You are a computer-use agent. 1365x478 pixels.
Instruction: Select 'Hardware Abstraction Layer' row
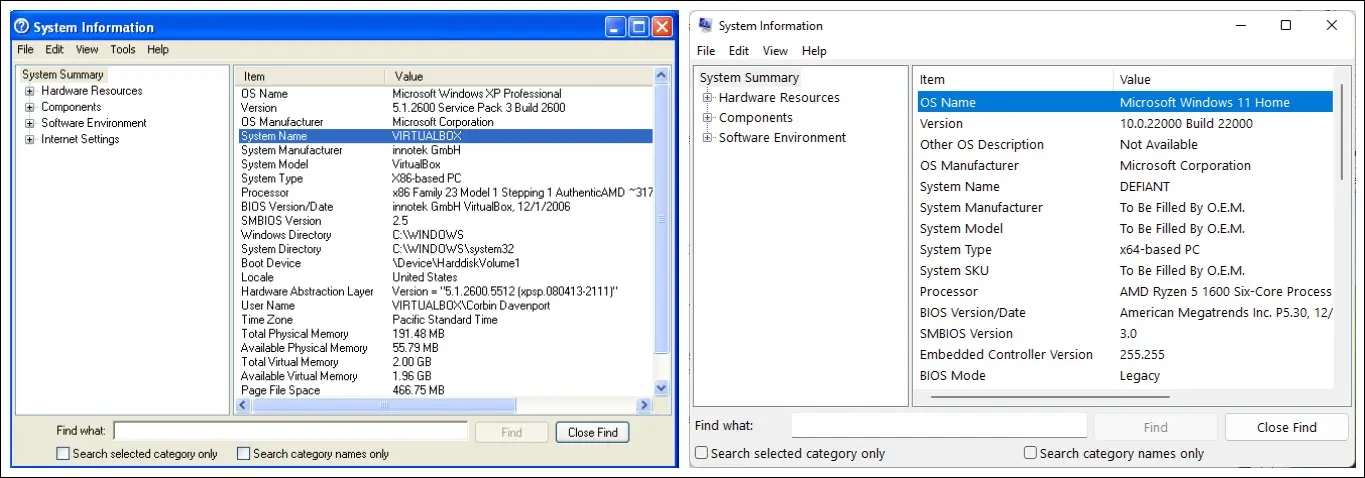[x=445, y=292]
